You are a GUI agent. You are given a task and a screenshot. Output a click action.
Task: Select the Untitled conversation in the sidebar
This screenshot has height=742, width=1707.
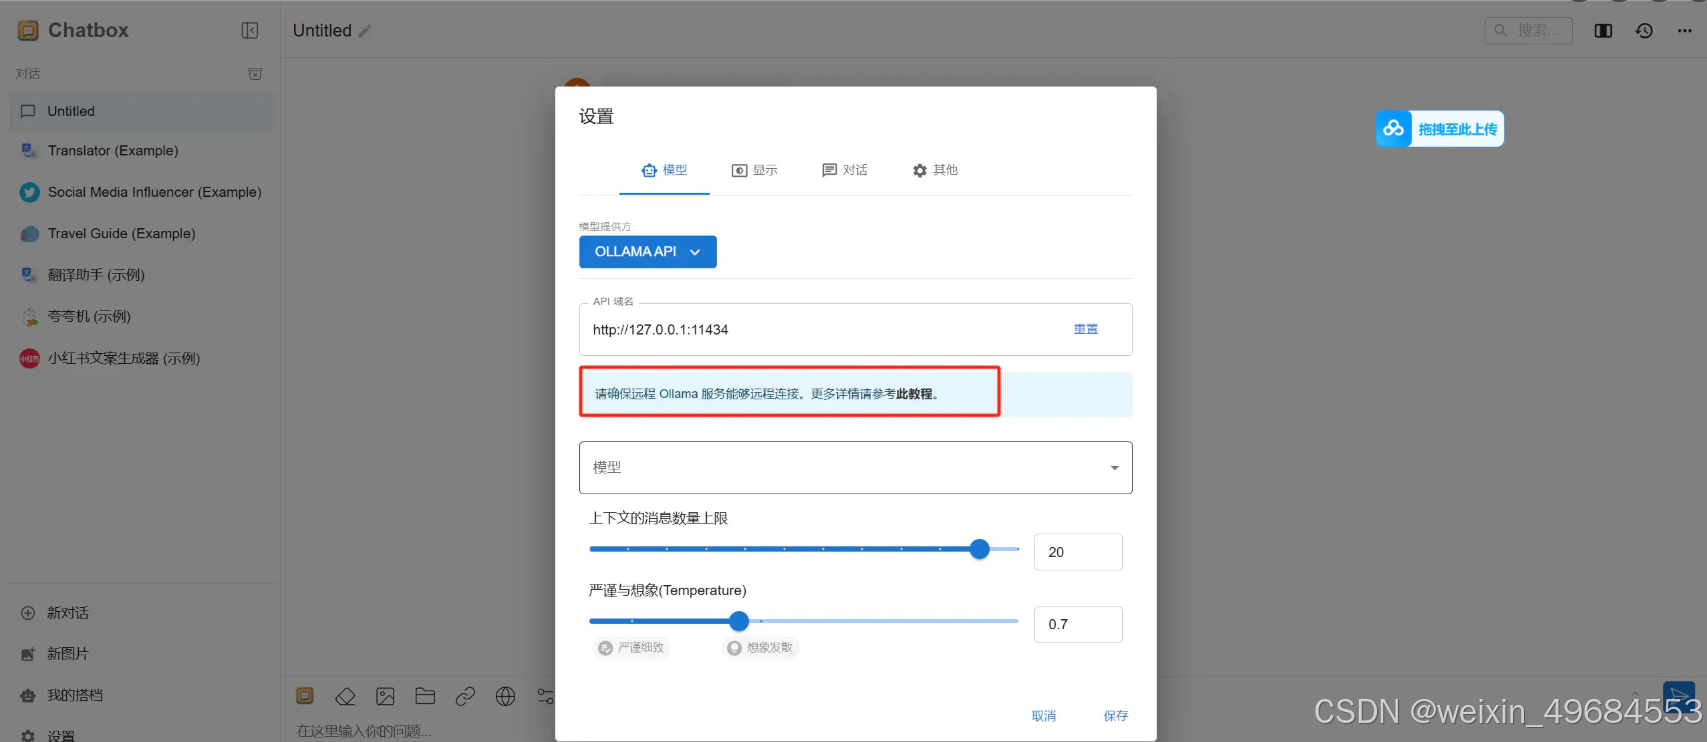click(142, 111)
